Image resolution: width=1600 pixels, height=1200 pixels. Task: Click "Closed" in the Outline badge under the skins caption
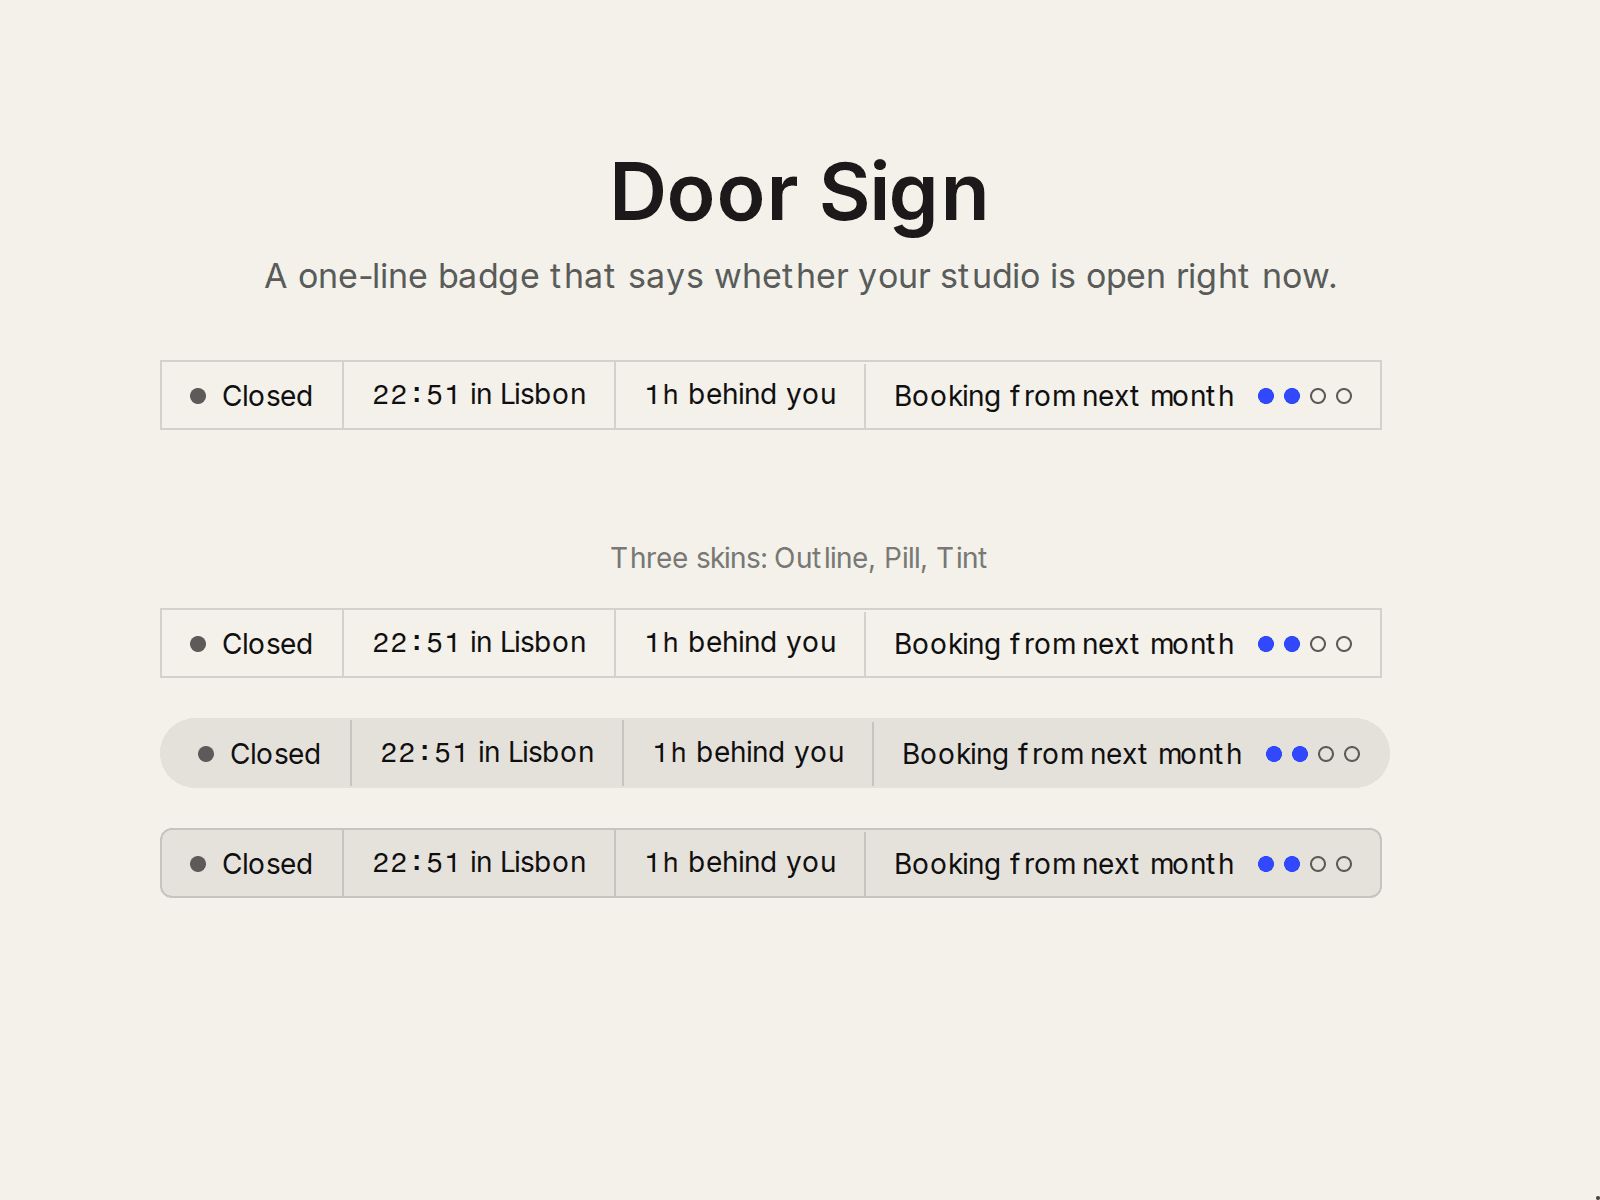[267, 644]
